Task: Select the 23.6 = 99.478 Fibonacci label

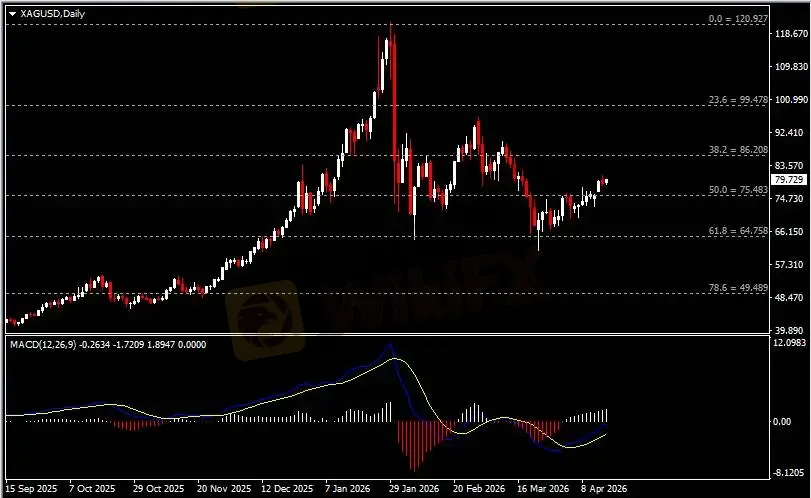Action: point(738,100)
